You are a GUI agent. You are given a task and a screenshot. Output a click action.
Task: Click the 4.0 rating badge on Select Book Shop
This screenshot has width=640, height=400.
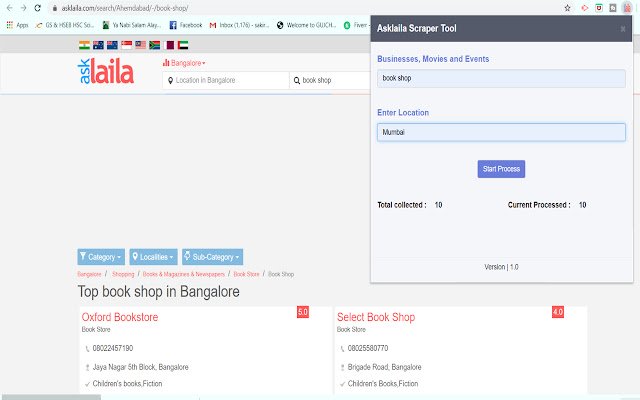[558, 312]
